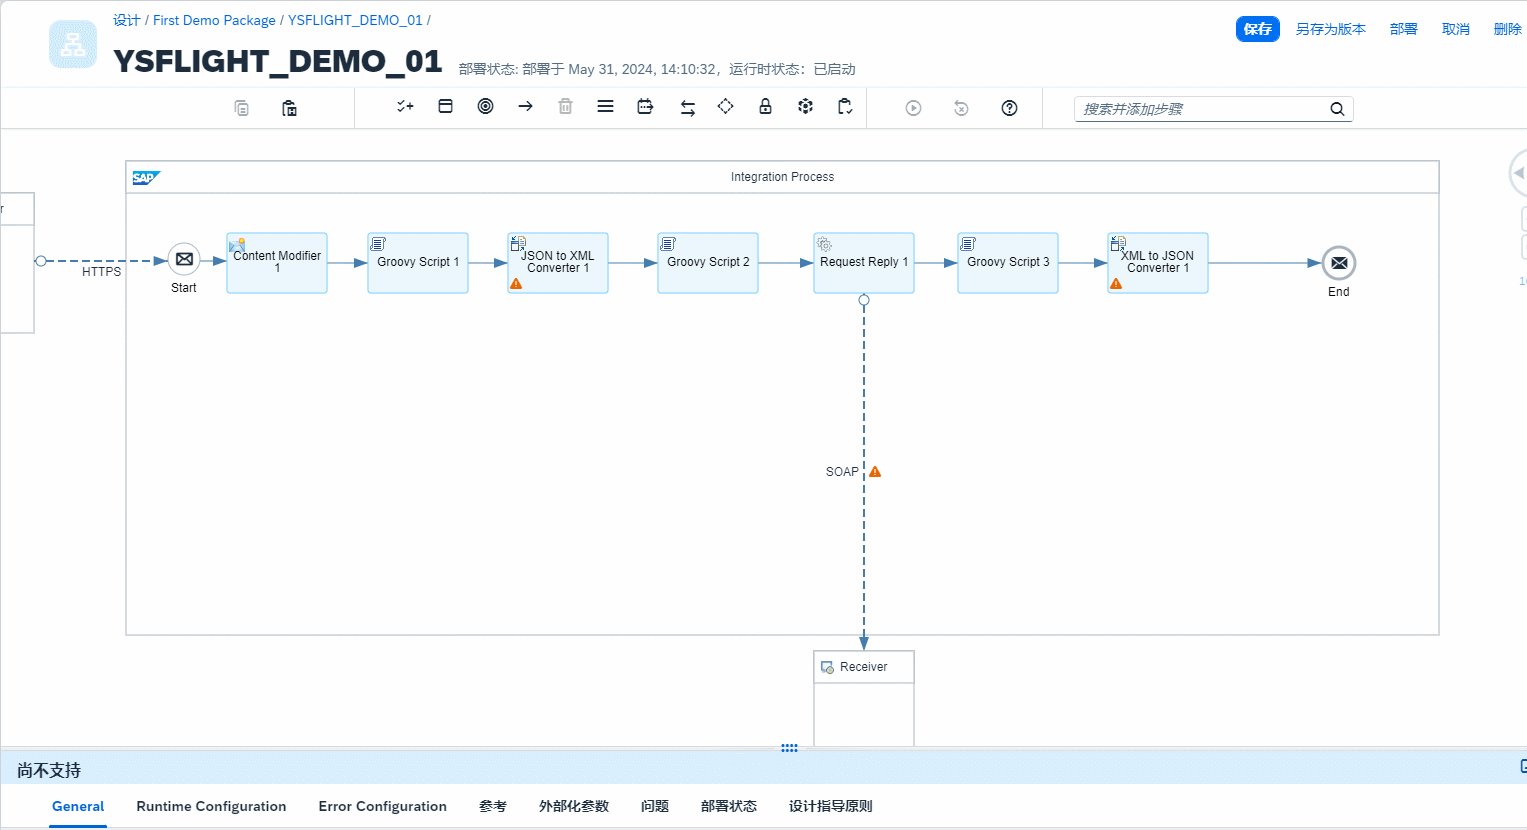Viewport: 1527px width, 830px height.
Task: Select the End message event
Action: (x=1338, y=263)
